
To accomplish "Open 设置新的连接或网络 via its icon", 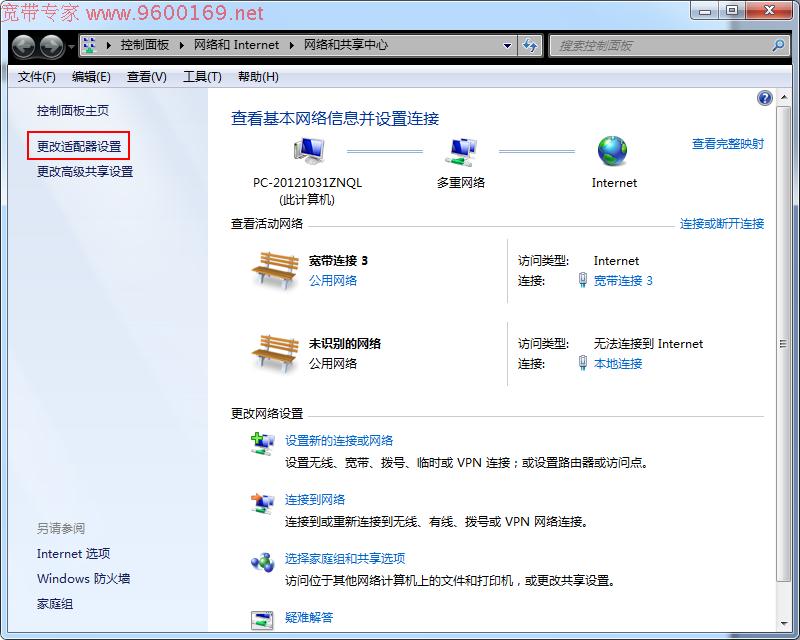I will (262, 441).
